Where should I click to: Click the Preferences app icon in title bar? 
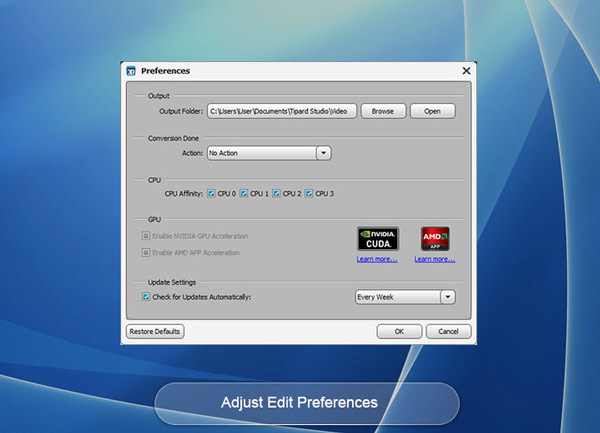[131, 71]
